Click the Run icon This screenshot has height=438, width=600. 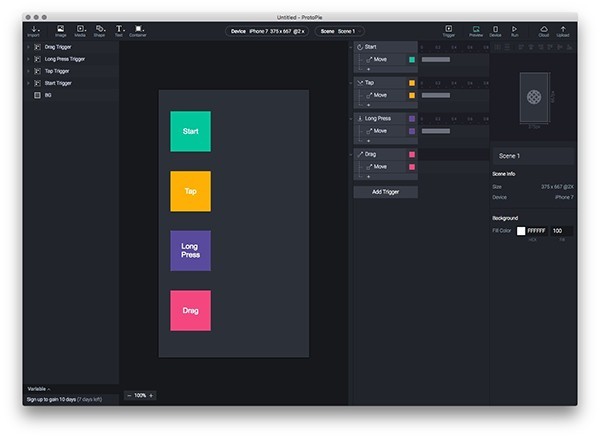click(515, 30)
